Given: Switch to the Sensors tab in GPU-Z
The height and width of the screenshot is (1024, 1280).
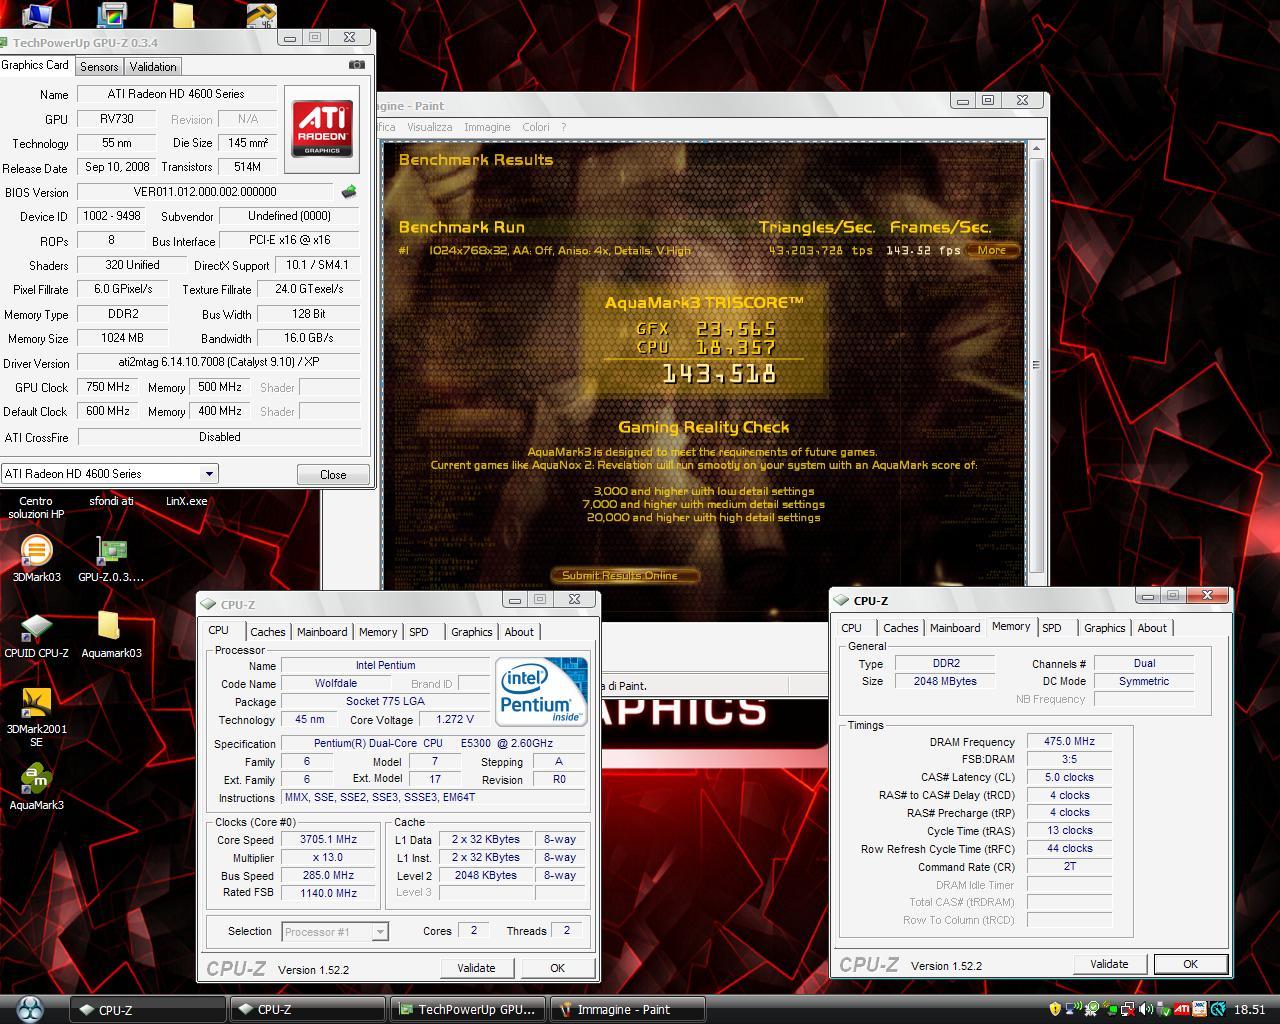Looking at the screenshot, I should click(99, 66).
